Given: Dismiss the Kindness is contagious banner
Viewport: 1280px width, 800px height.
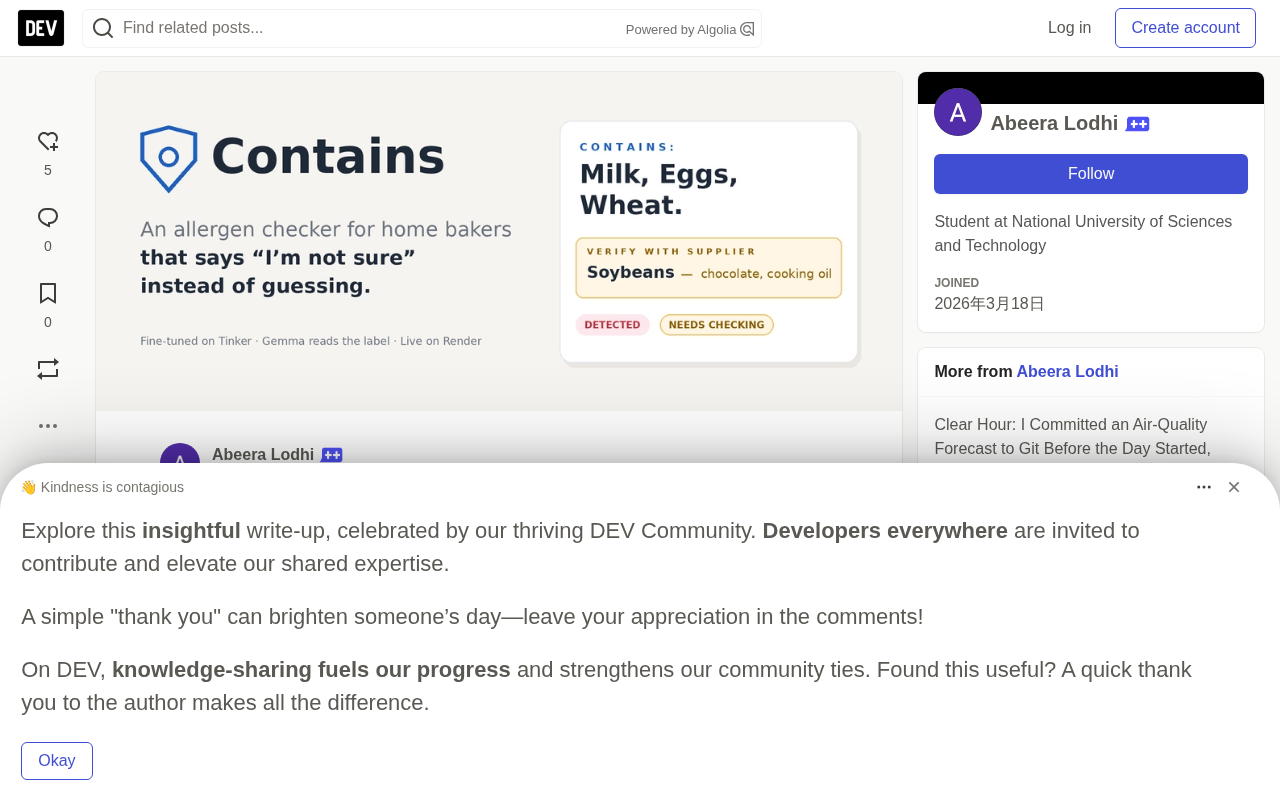Looking at the screenshot, I should 1234,487.
